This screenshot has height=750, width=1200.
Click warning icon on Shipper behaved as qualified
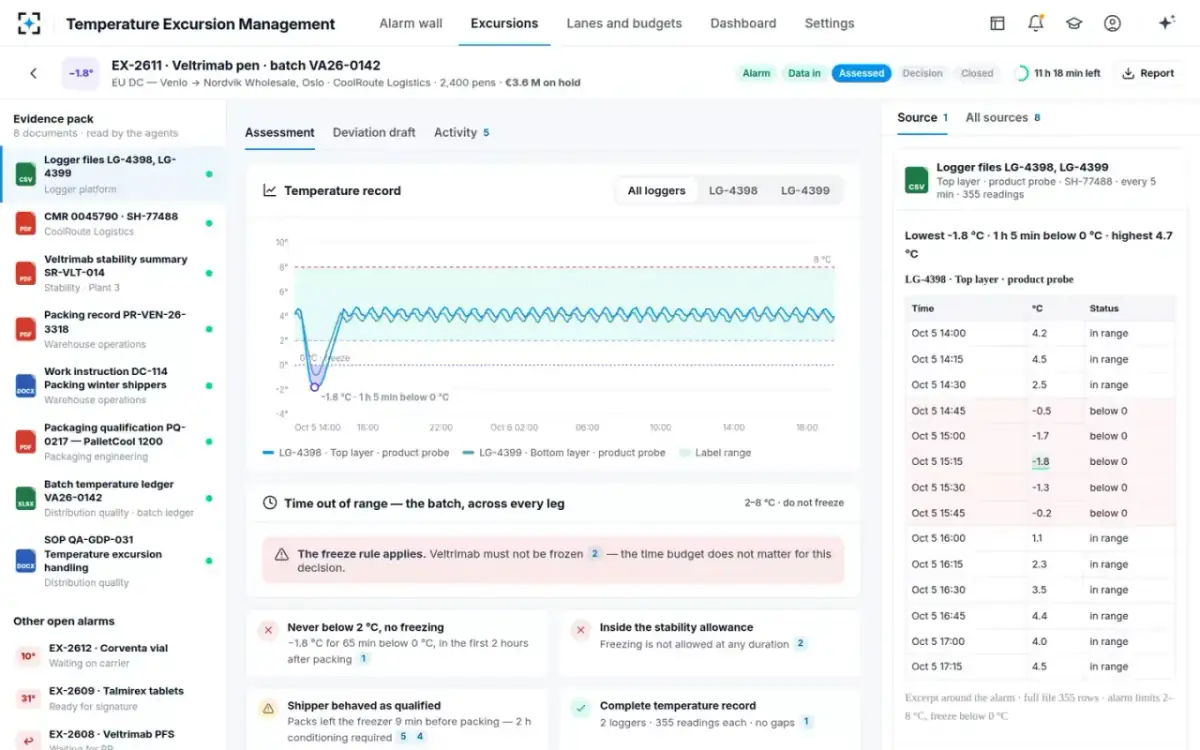267,709
